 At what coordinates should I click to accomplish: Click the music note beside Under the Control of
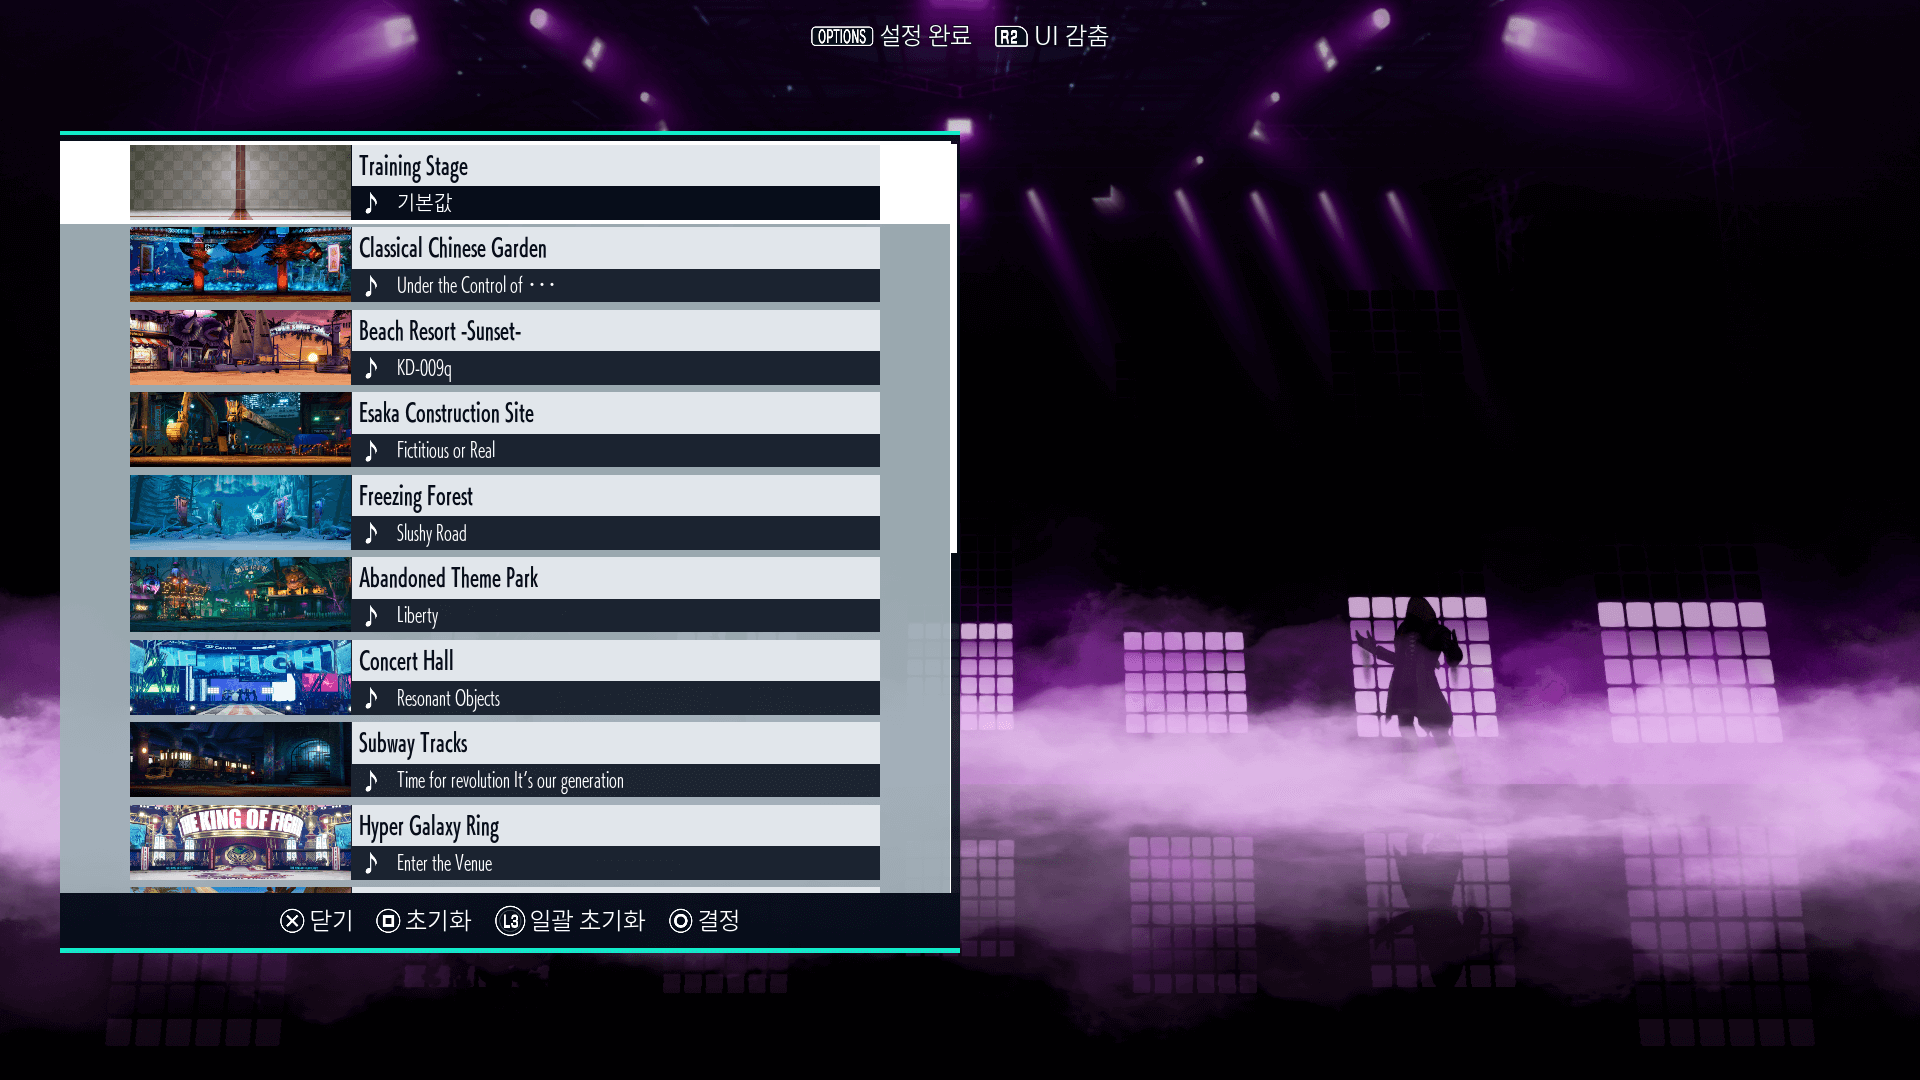[x=372, y=286]
